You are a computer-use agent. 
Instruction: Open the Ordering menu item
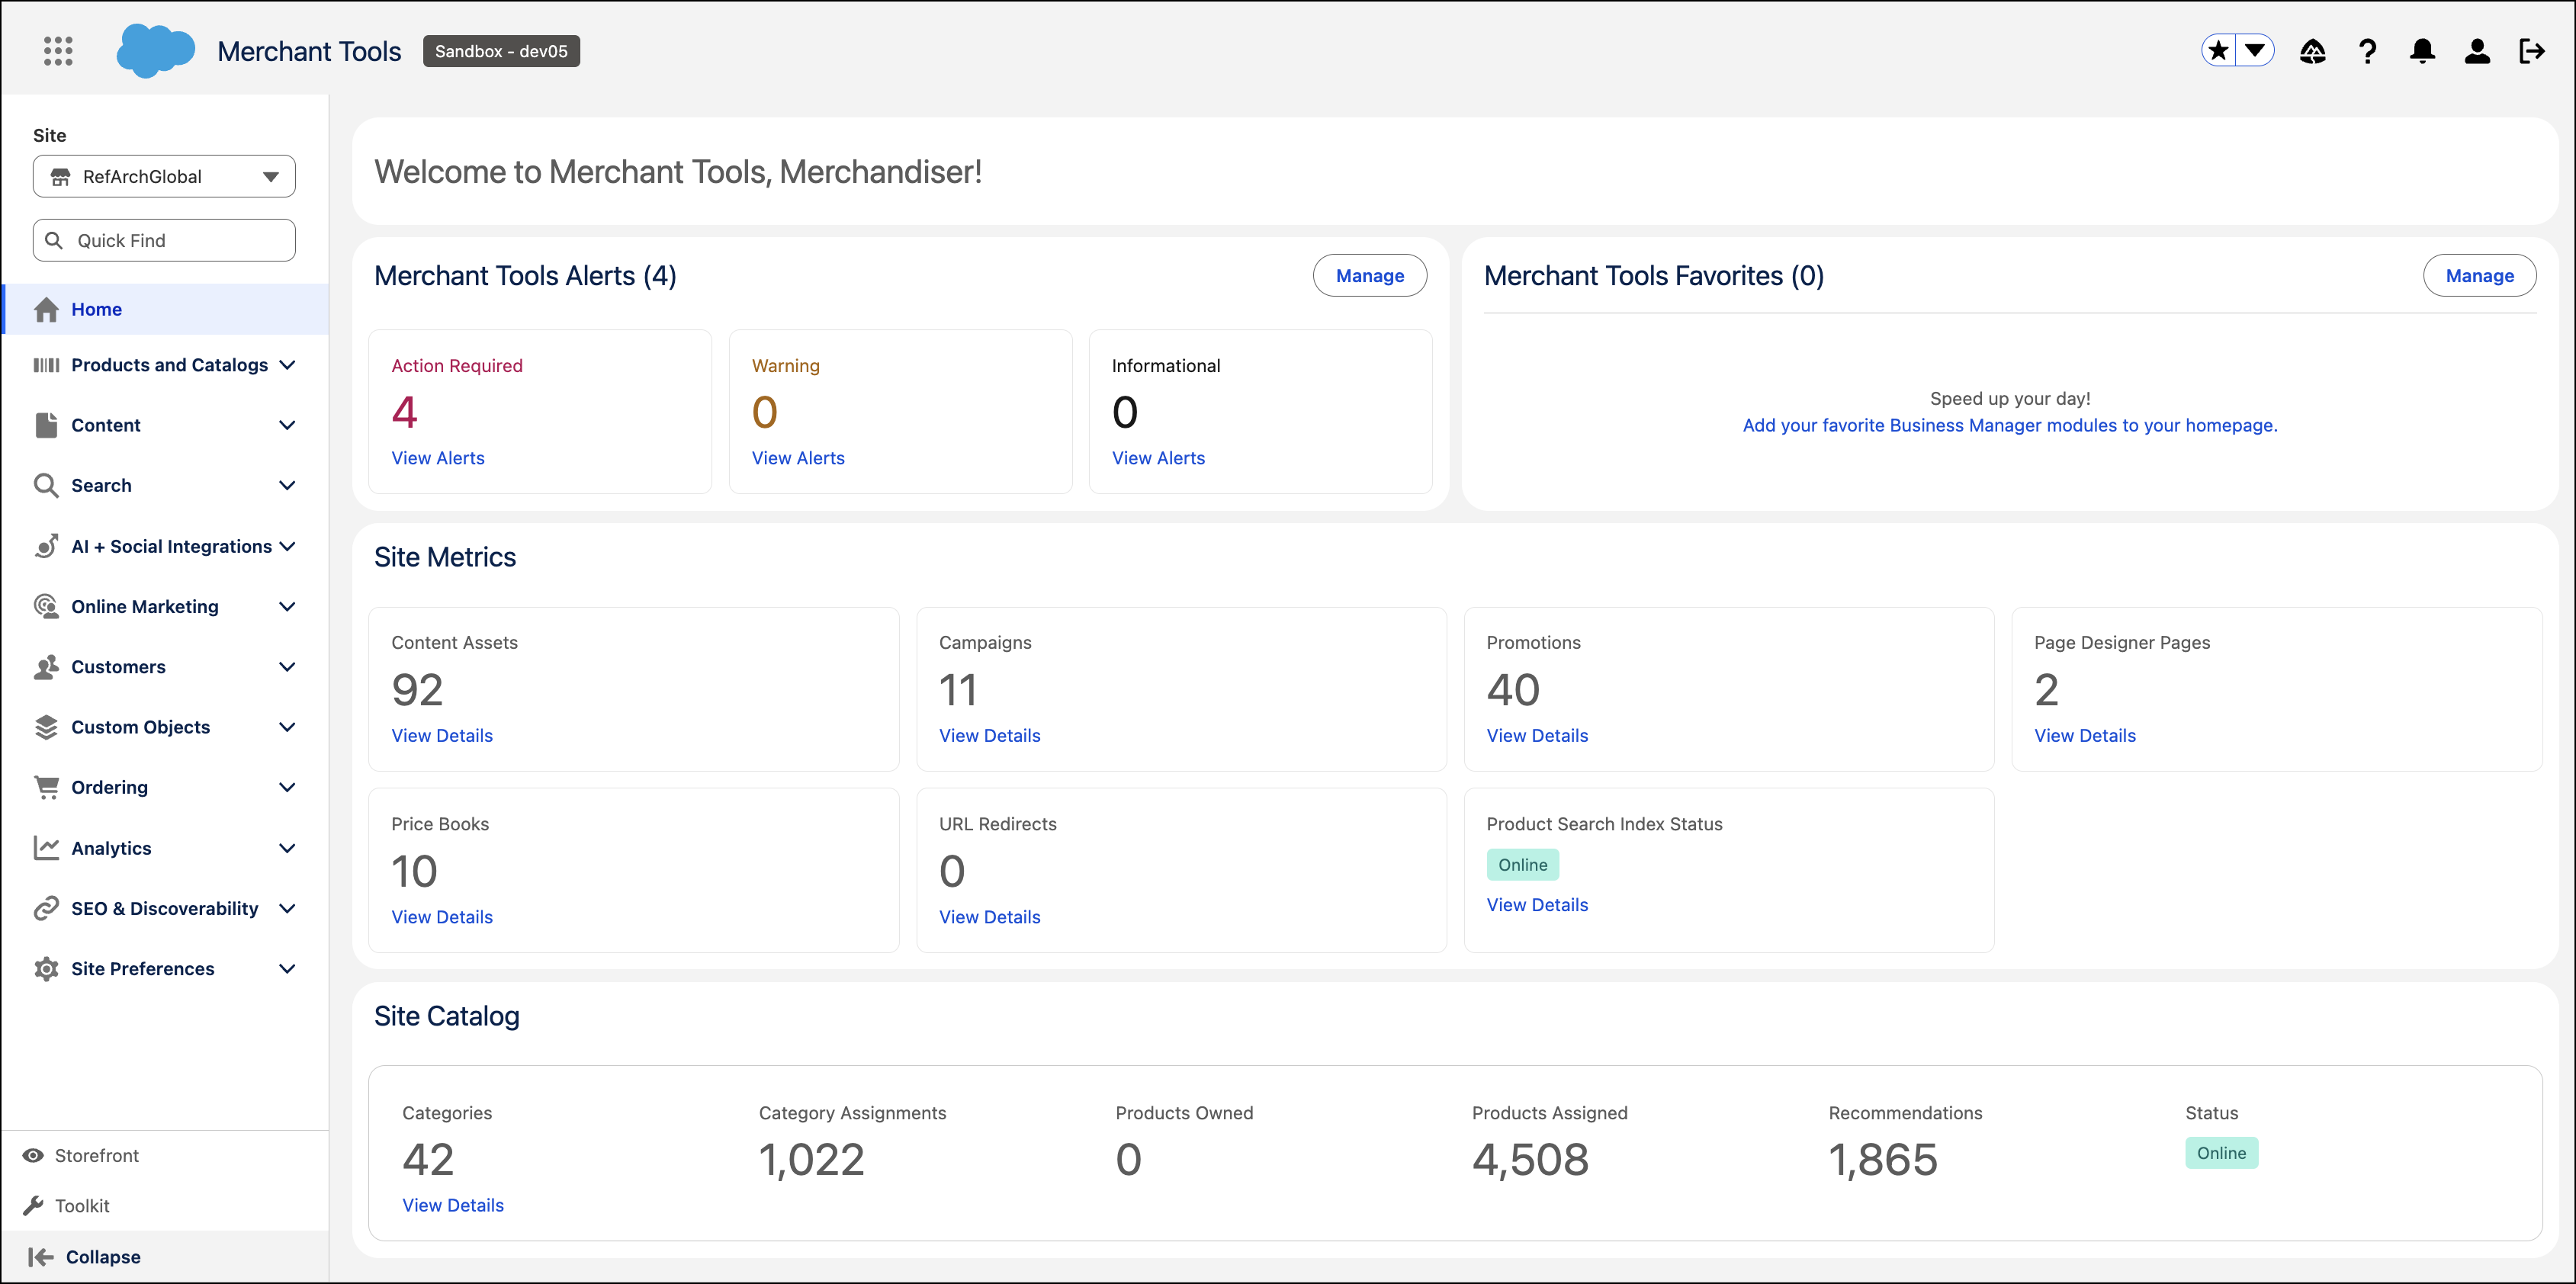click(x=166, y=787)
